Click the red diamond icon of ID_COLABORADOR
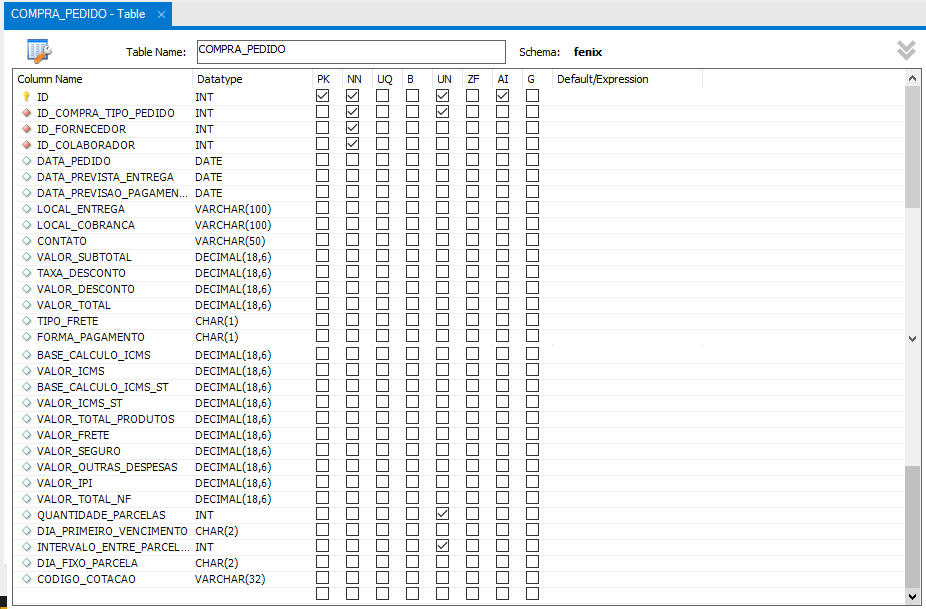The image size is (926, 609). 27,144
